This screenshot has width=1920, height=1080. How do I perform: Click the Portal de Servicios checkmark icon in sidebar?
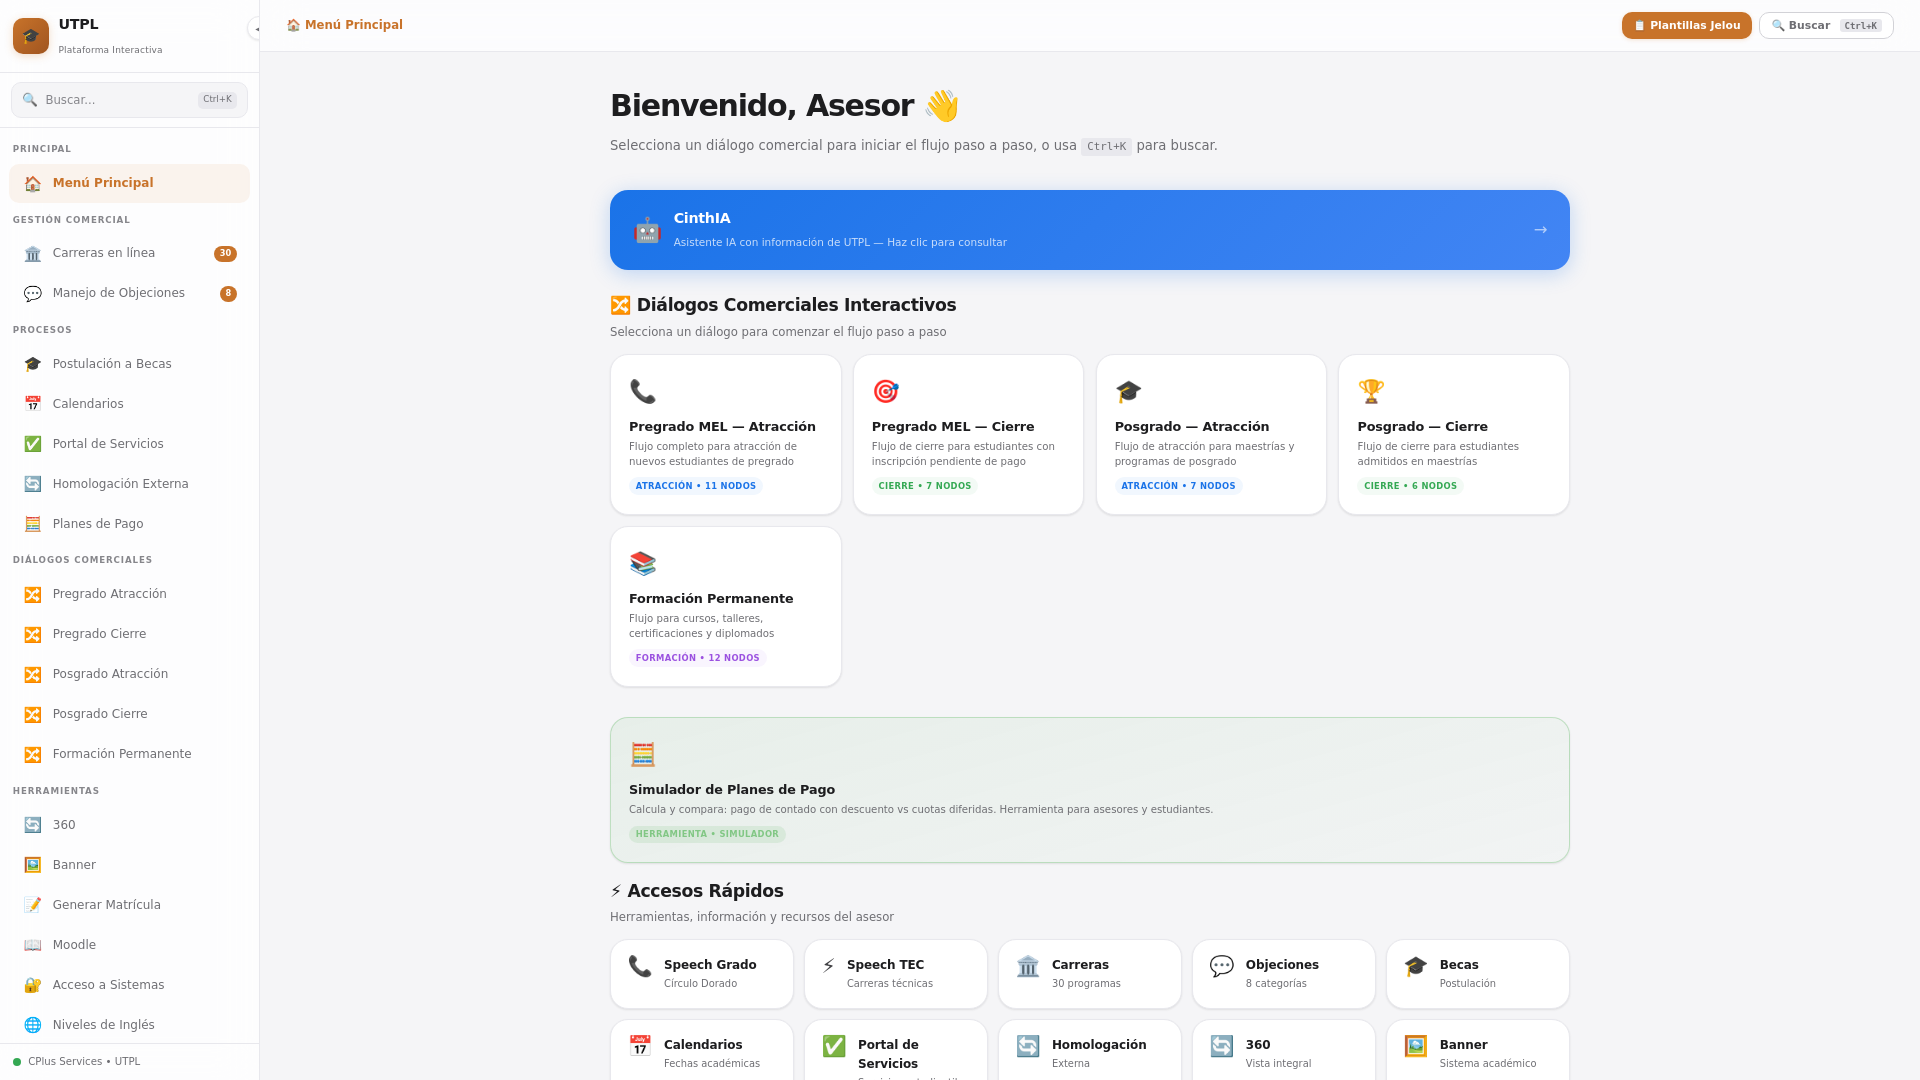pos(33,444)
